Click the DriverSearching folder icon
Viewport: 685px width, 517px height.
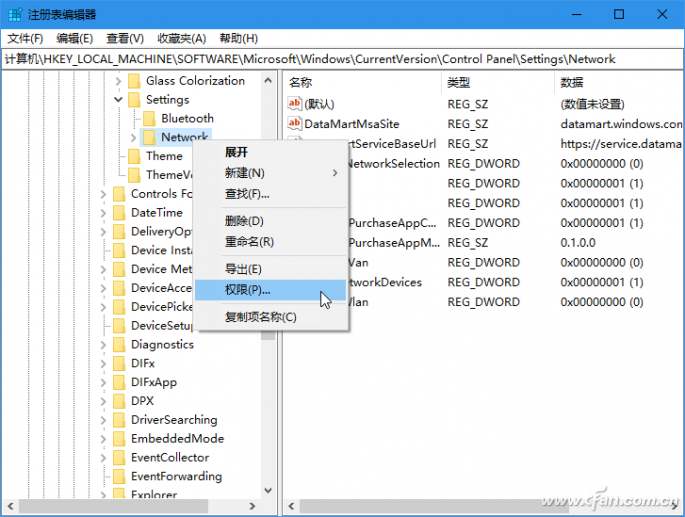click(x=119, y=420)
